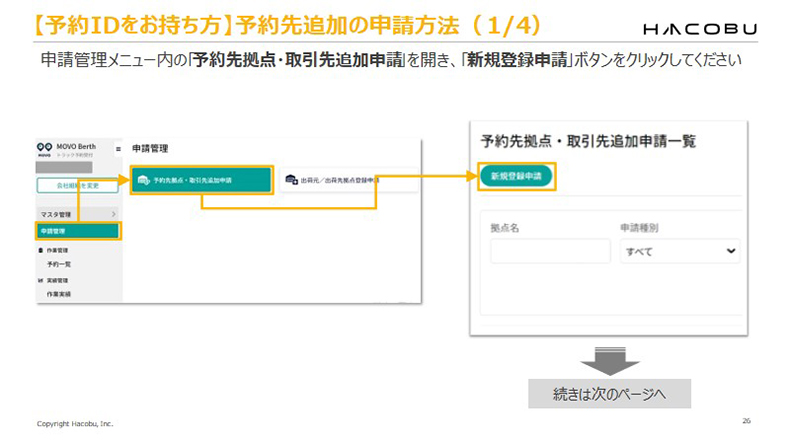Open the 予約先拠点・取引先追加申請 card

tap(201, 180)
